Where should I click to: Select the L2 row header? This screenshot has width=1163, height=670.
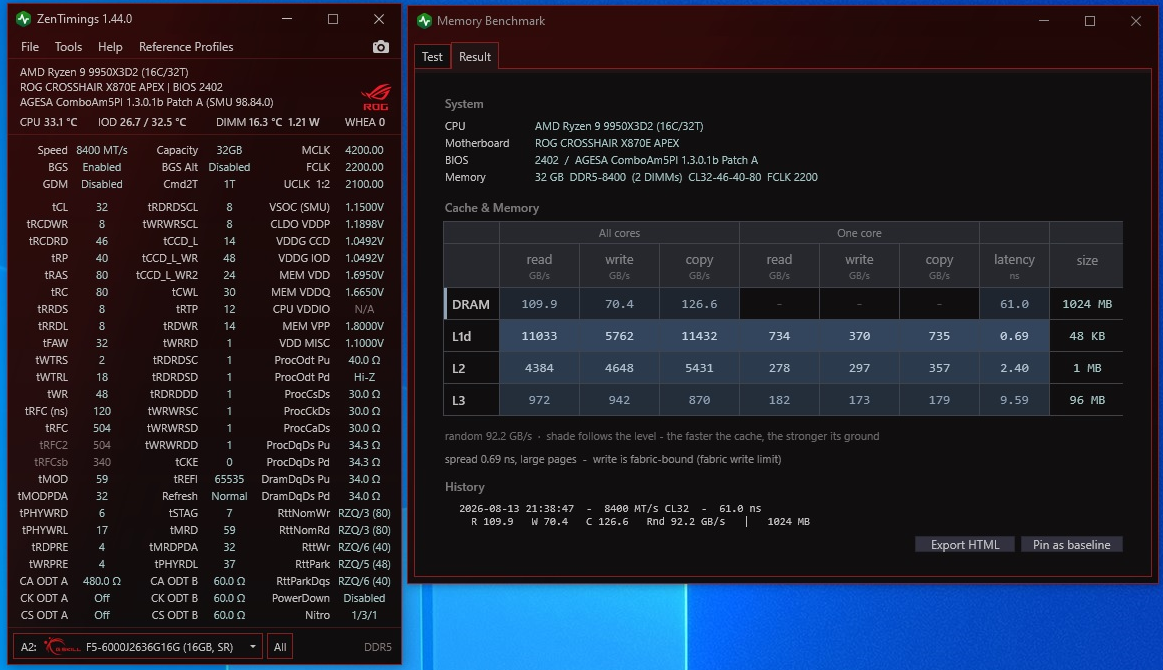click(x=471, y=368)
